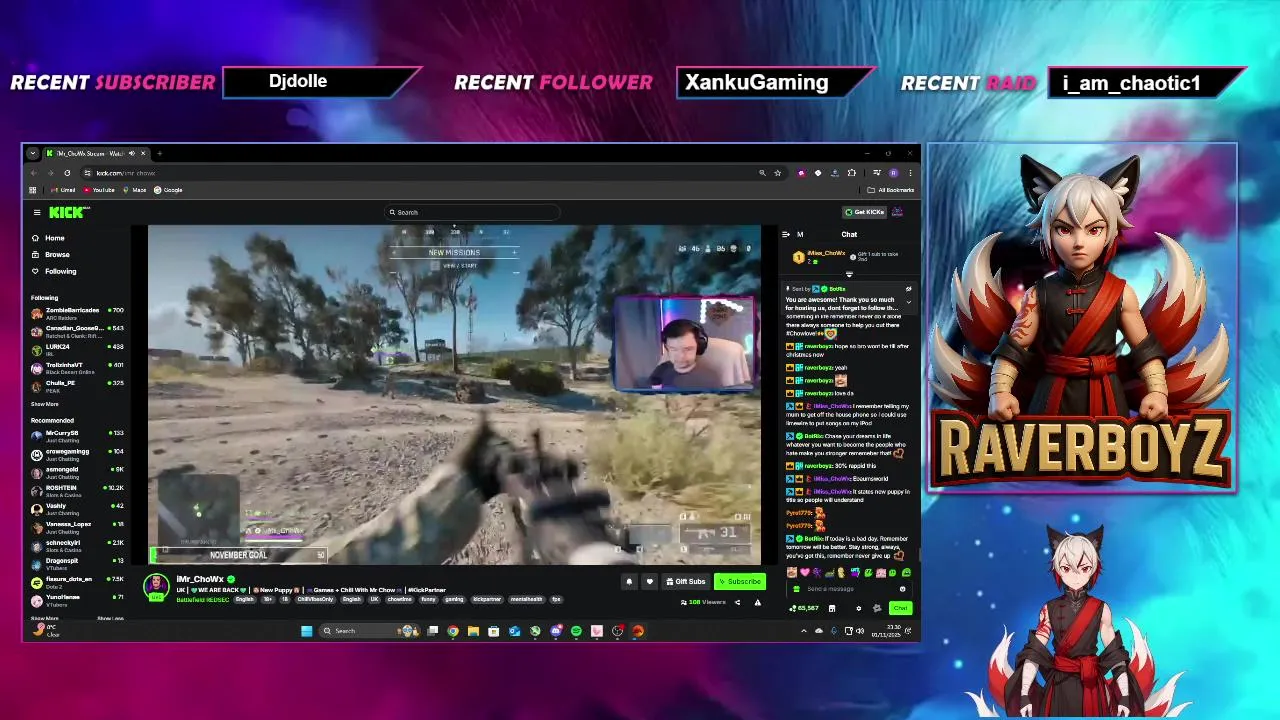Click the KICK logo
Viewport: 1280px width, 720px height.
pos(69,212)
